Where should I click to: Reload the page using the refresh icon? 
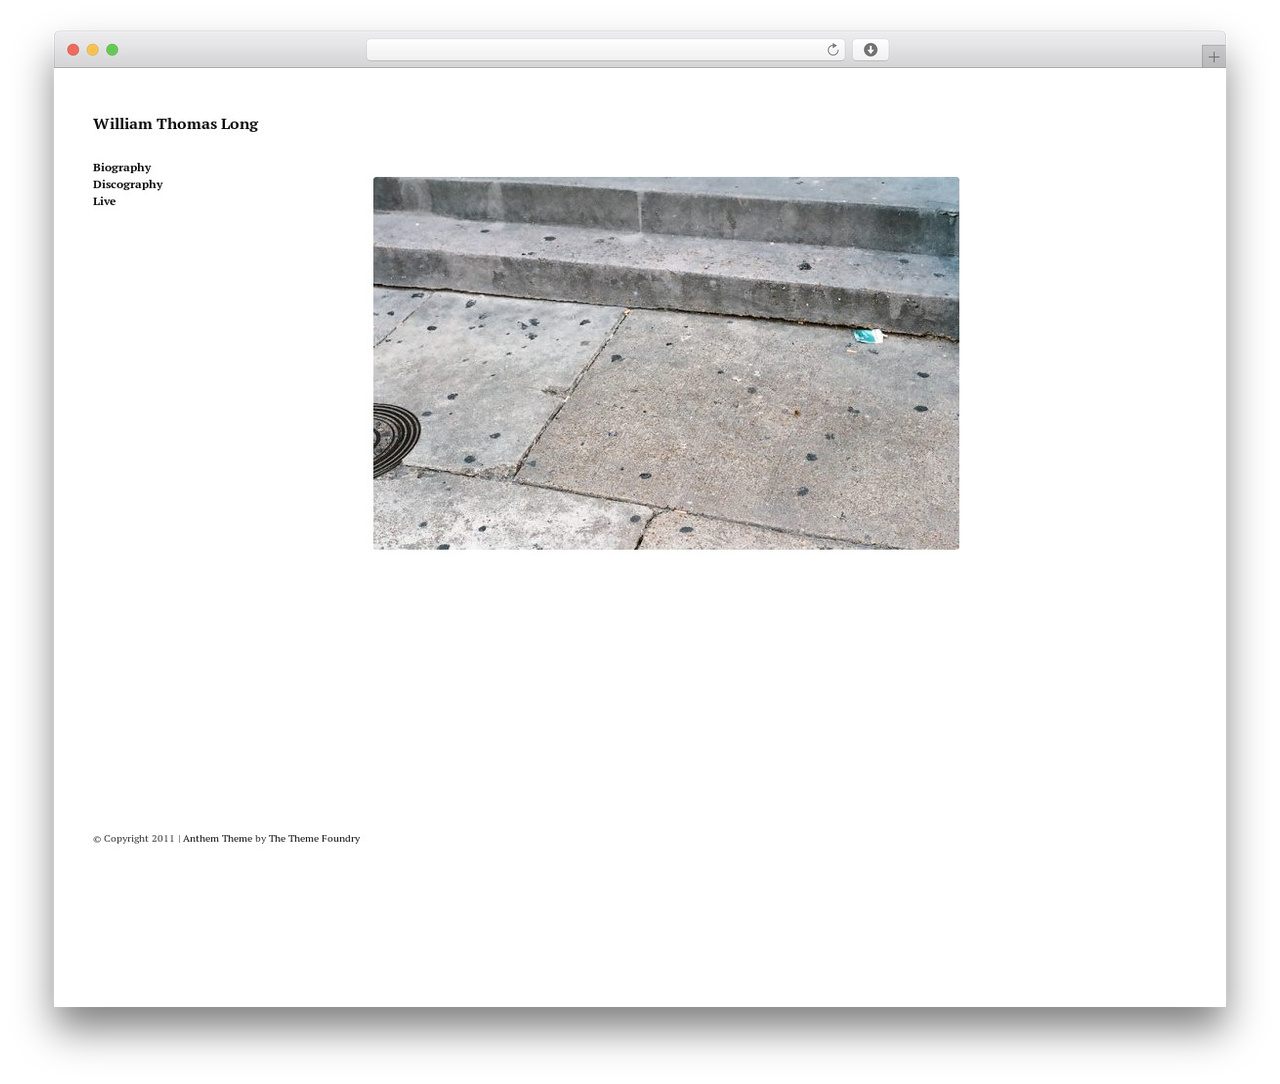tap(832, 50)
